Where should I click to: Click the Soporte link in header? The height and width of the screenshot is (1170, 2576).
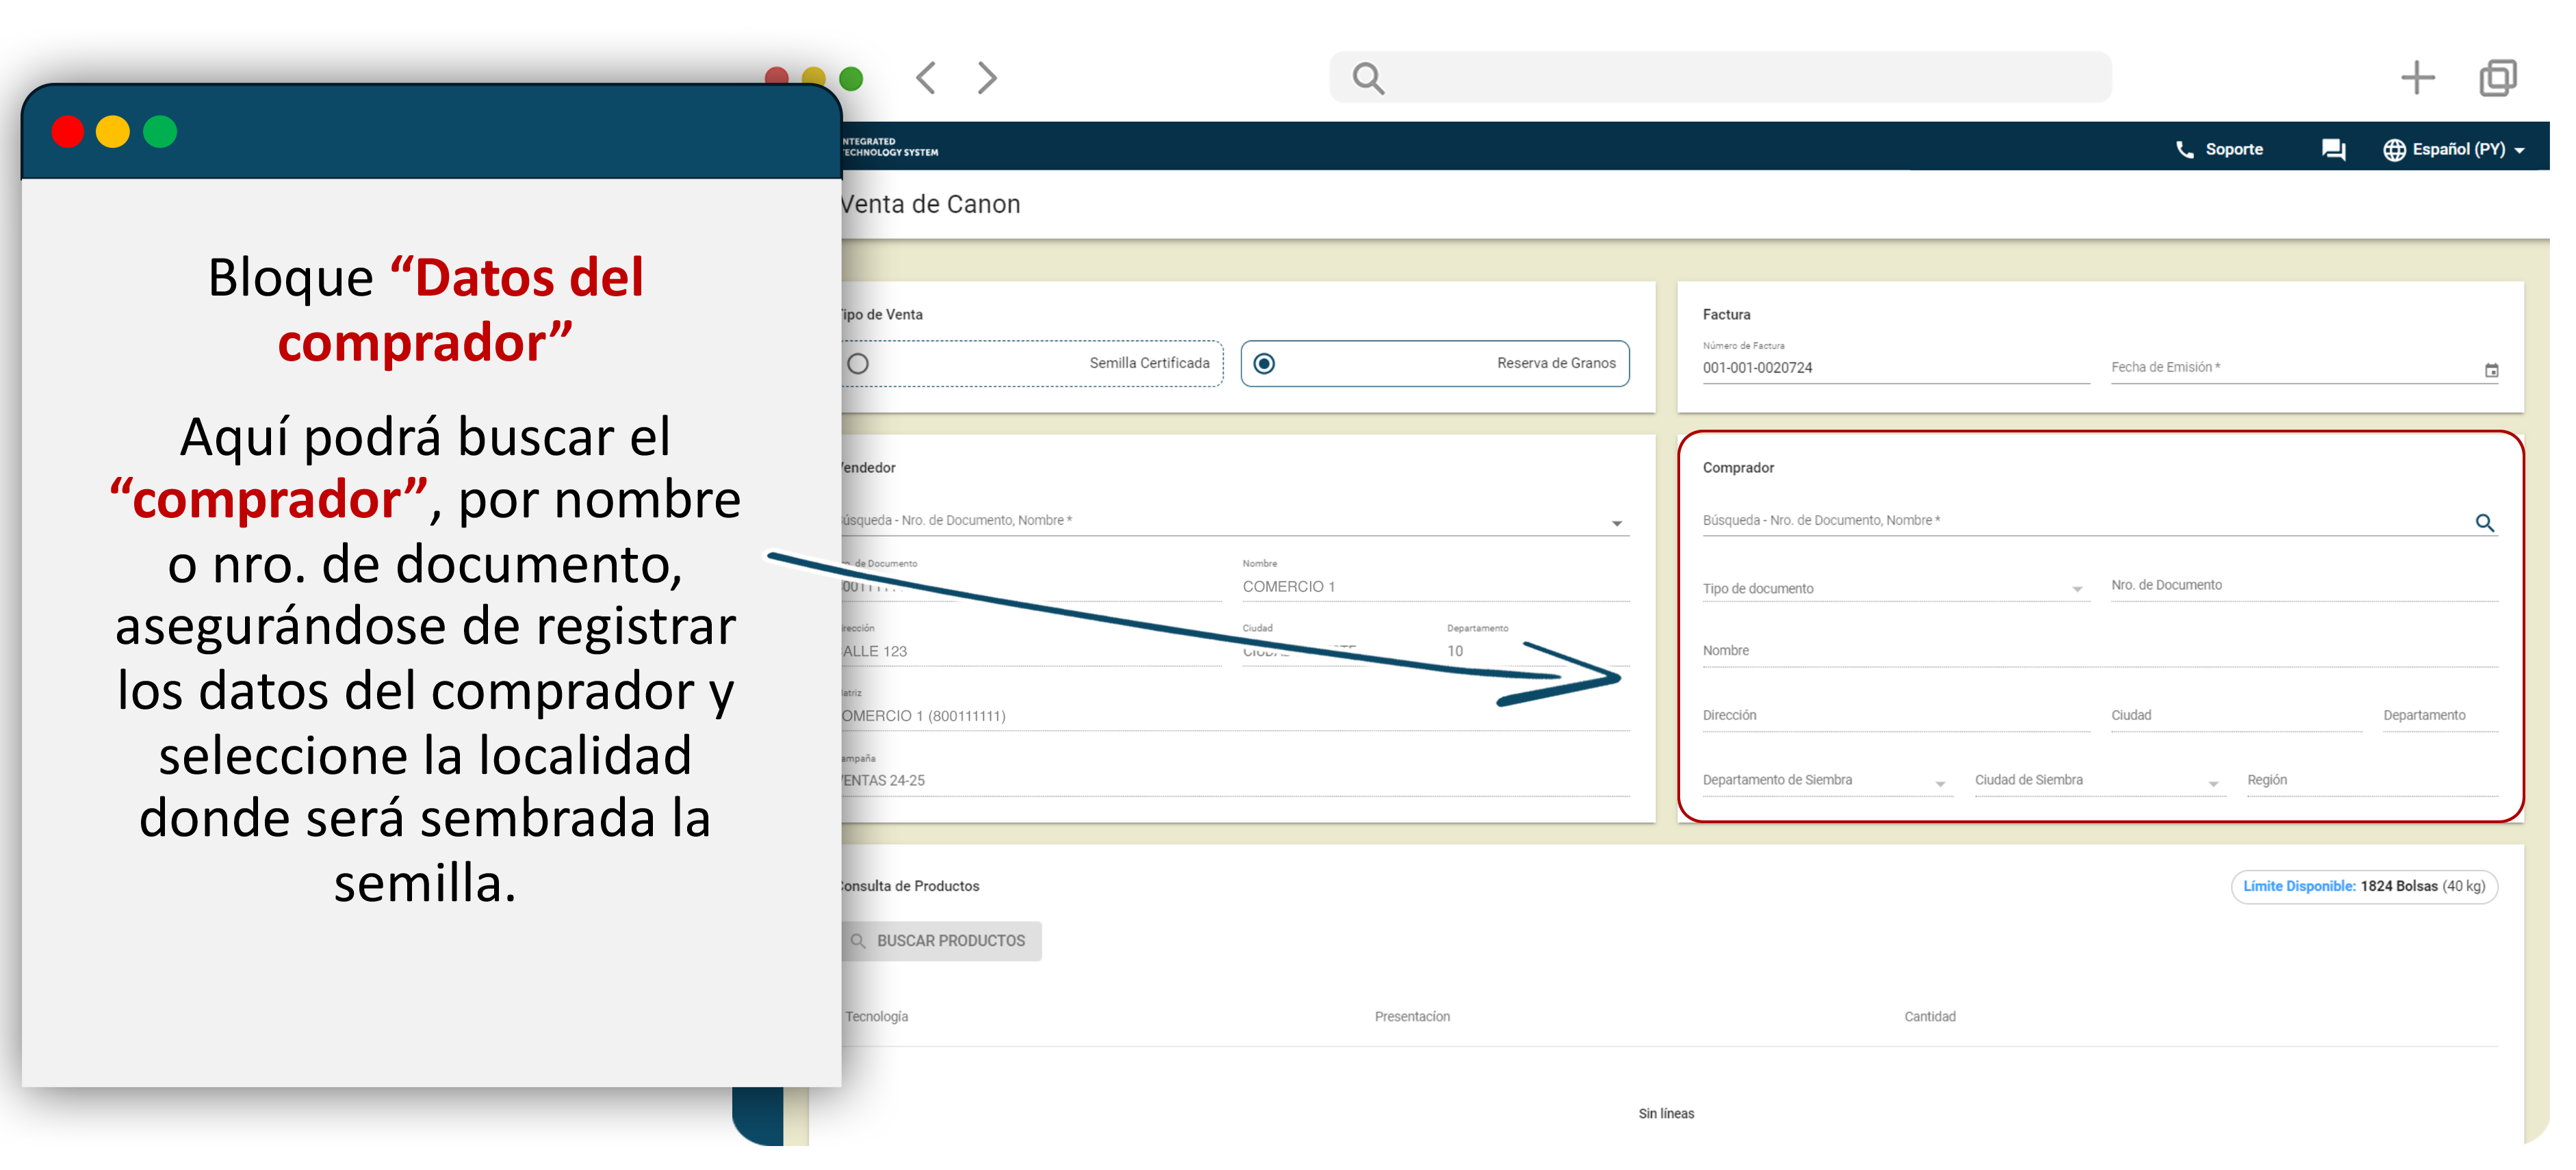tap(2234, 150)
